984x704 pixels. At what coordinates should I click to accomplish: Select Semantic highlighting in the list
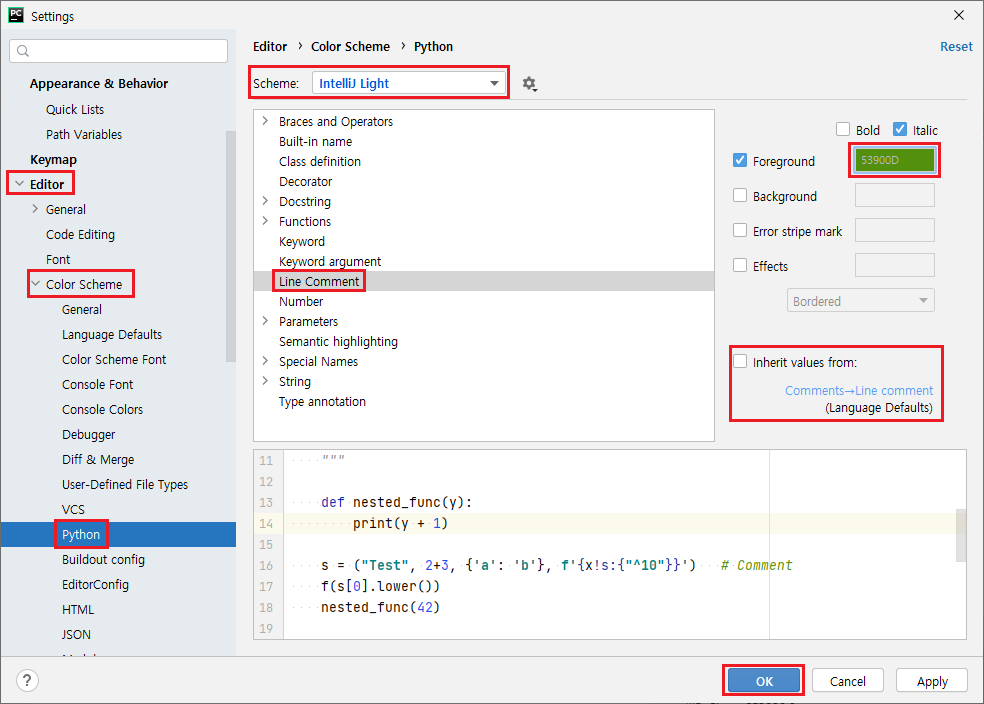(x=338, y=341)
